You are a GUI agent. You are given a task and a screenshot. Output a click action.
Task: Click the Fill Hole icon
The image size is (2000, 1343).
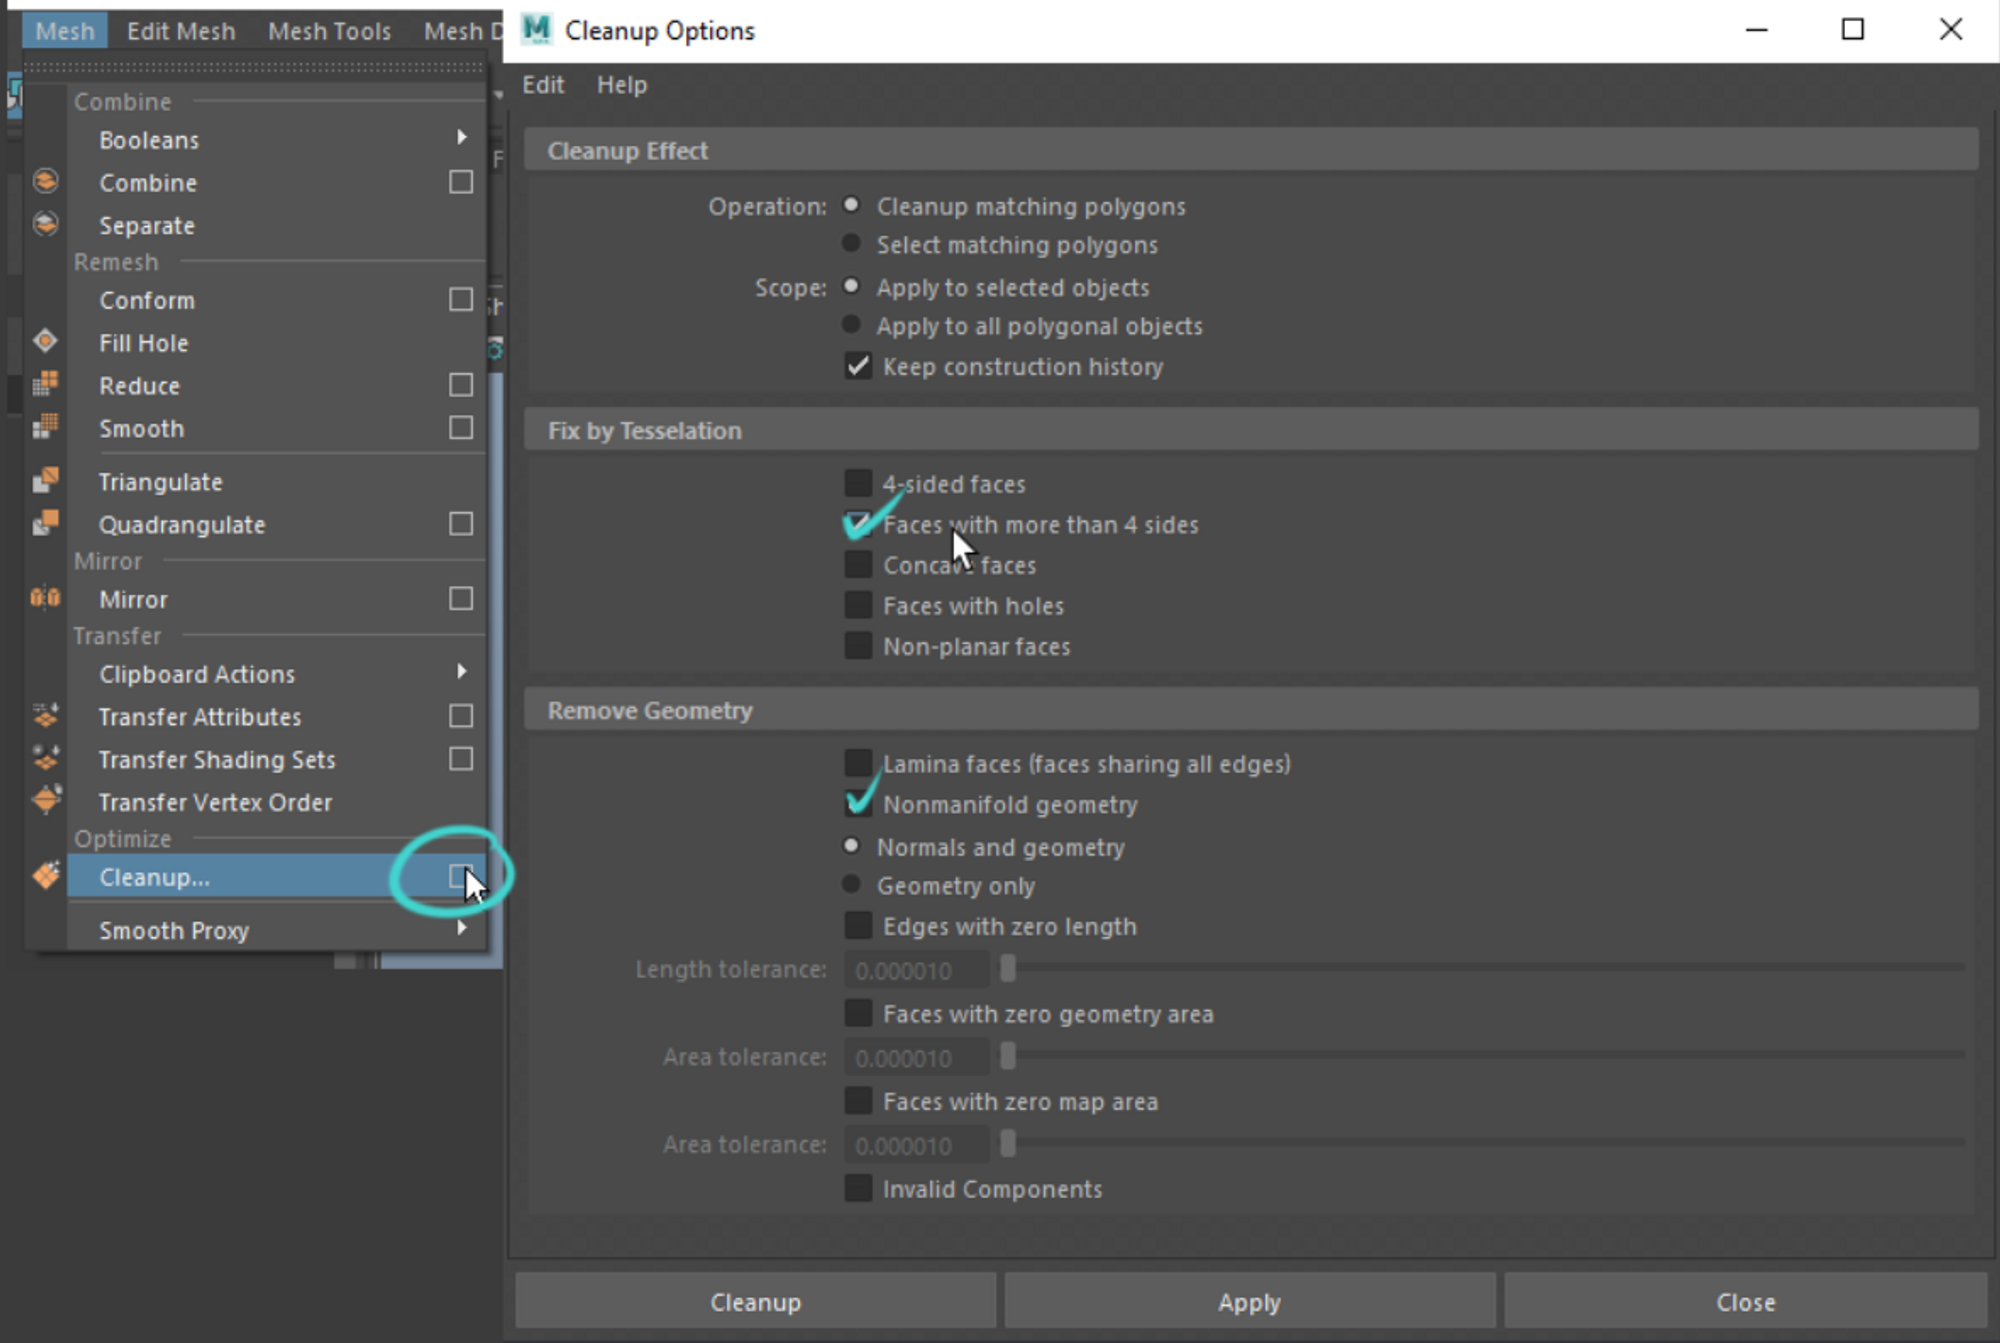tap(45, 341)
